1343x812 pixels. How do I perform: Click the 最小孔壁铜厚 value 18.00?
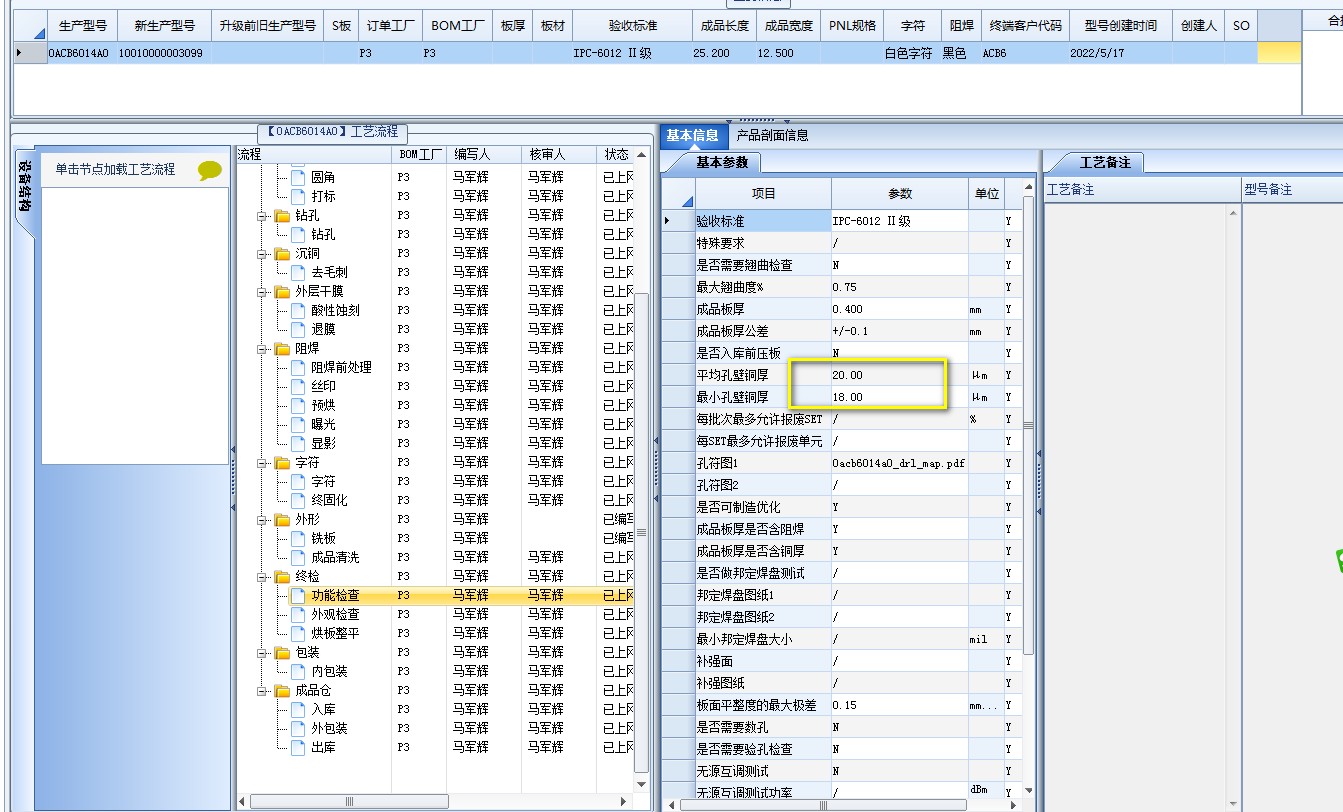point(899,397)
